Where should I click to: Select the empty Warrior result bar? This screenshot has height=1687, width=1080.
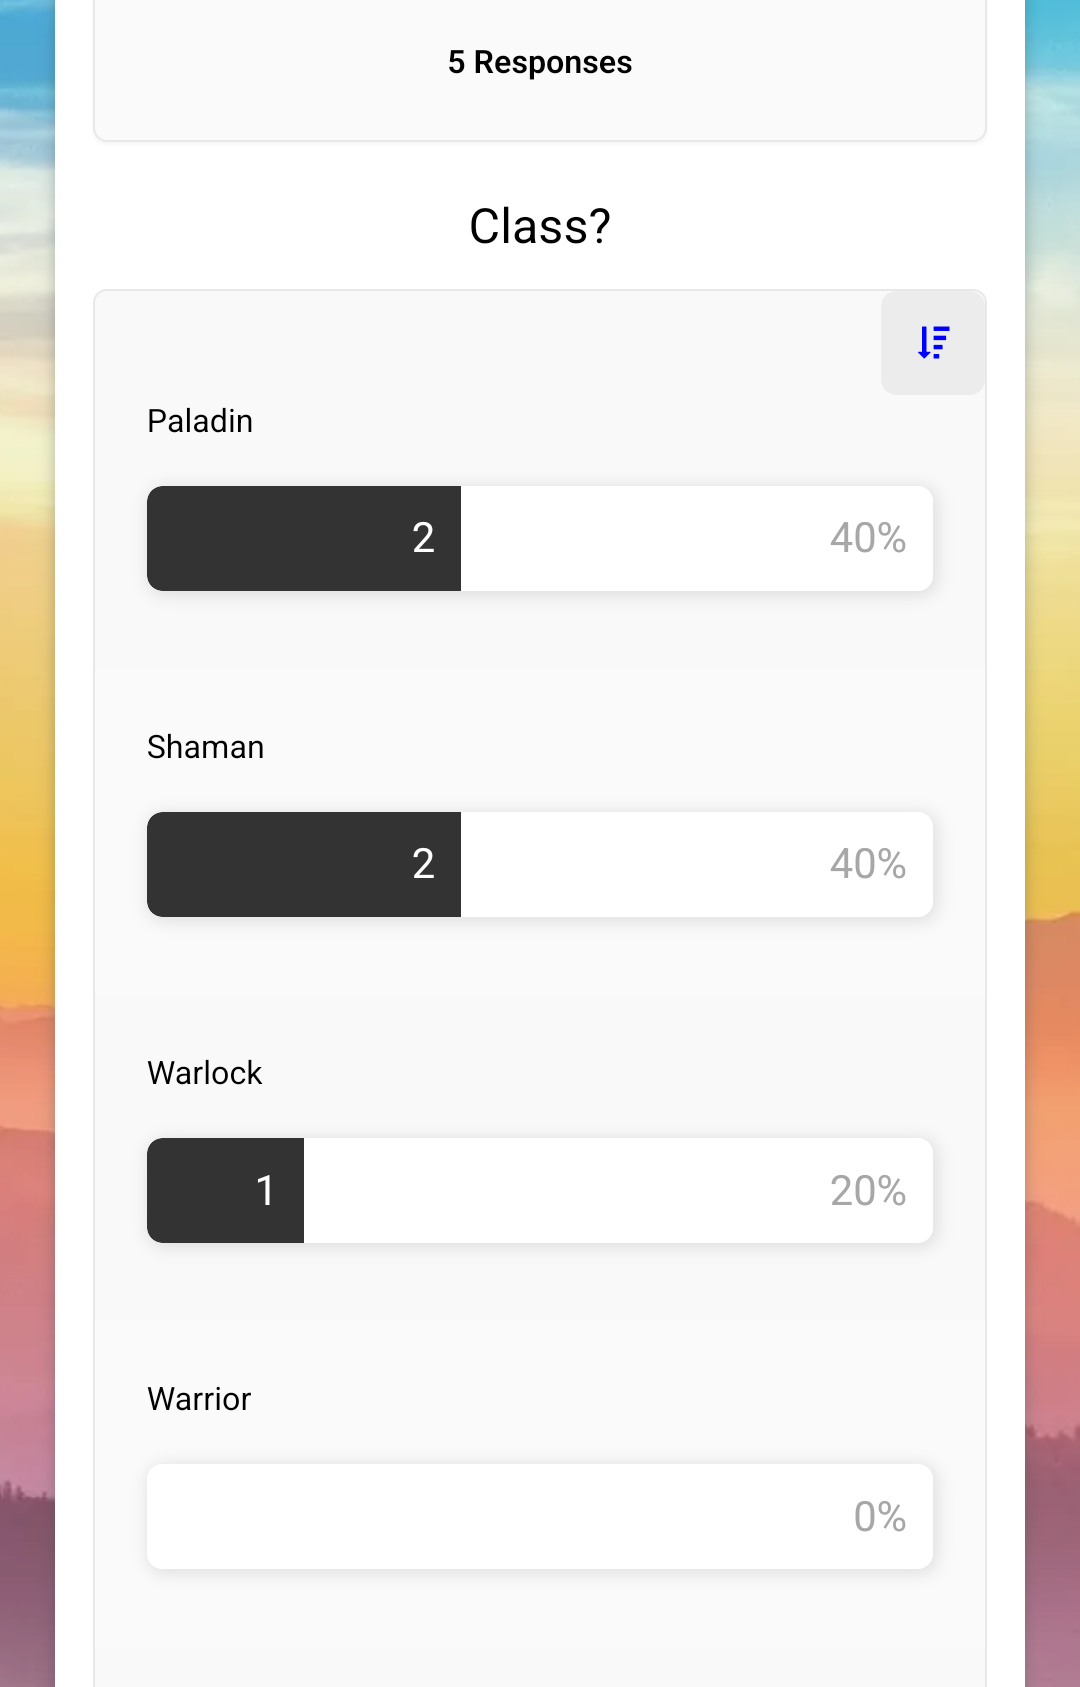[x=540, y=1516]
